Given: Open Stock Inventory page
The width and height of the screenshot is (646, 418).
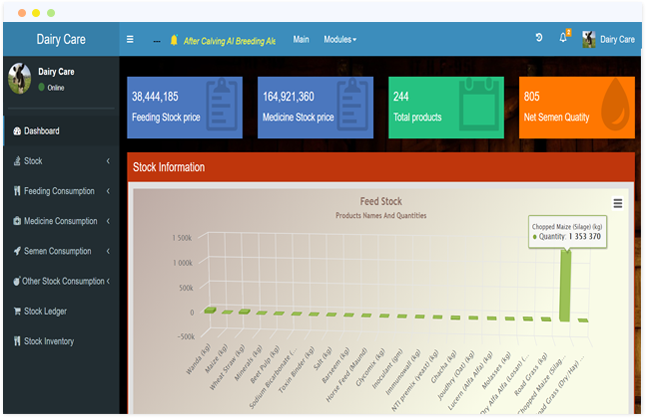Looking at the screenshot, I should [x=61, y=341].
